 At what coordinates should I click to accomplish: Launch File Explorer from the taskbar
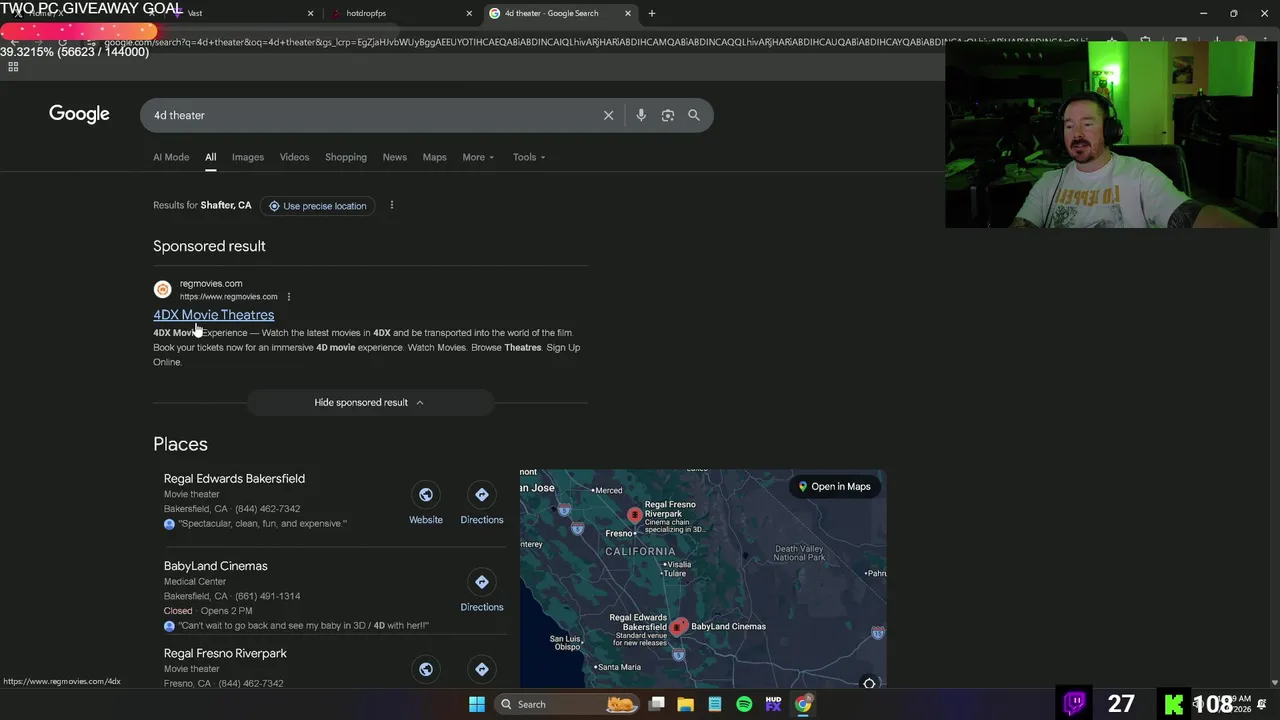pyautogui.click(x=686, y=704)
